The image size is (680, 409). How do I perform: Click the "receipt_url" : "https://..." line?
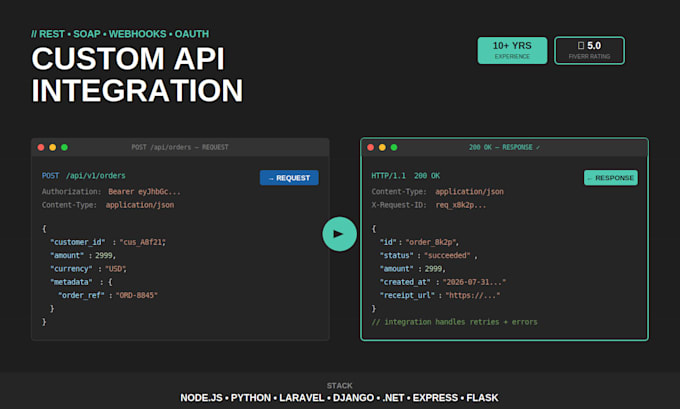click(x=440, y=295)
